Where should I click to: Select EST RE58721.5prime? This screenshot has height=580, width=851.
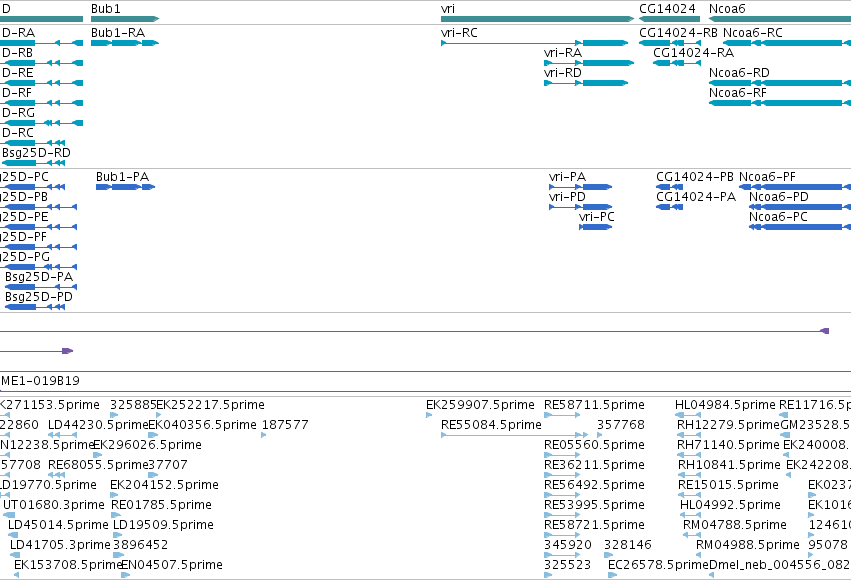[594, 525]
